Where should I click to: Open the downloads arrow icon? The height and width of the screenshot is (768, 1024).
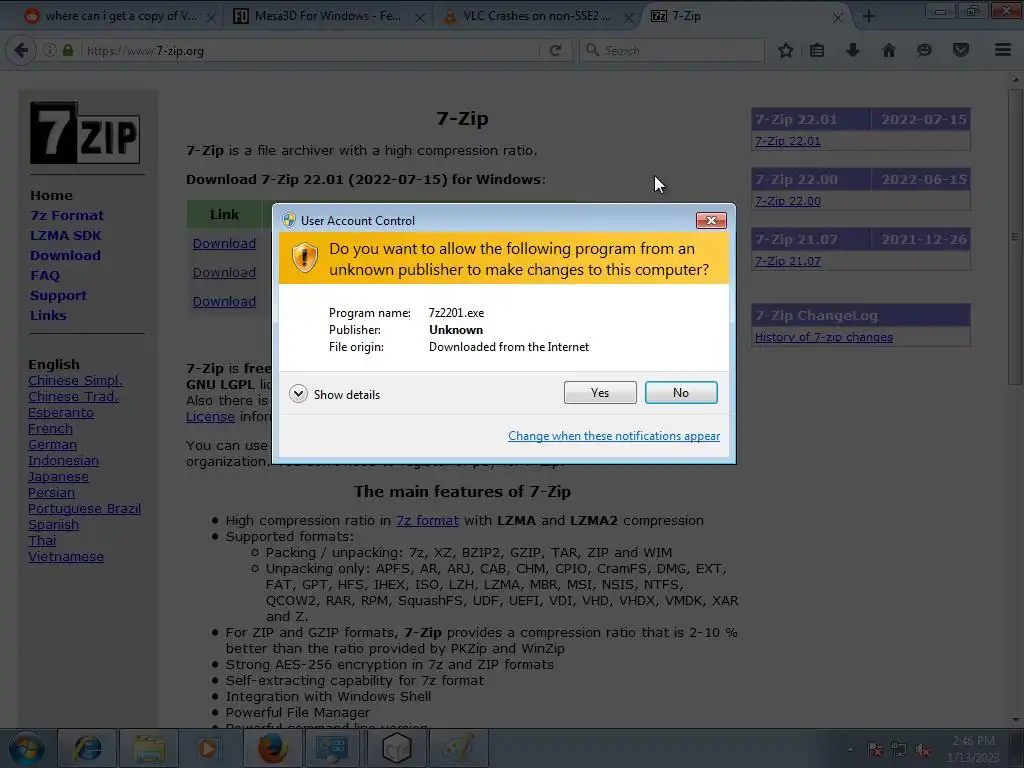[x=852, y=50]
